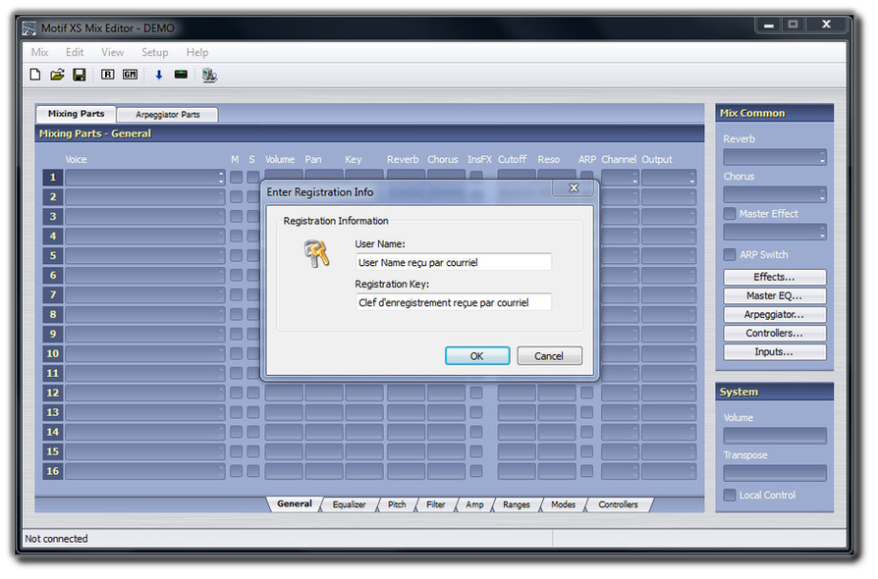Open the Voice dropdown for part 16
Screen dimensions: 878x579
click(x=145, y=471)
